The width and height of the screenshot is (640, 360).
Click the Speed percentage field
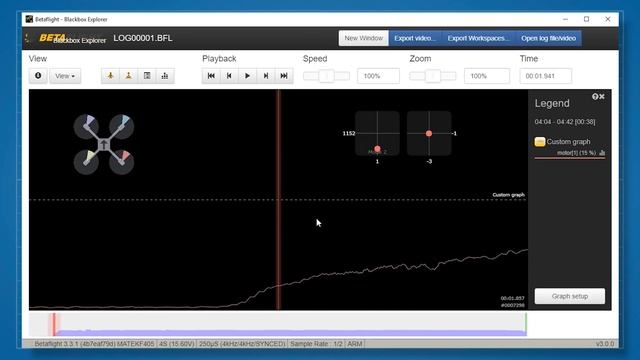tap(378, 76)
